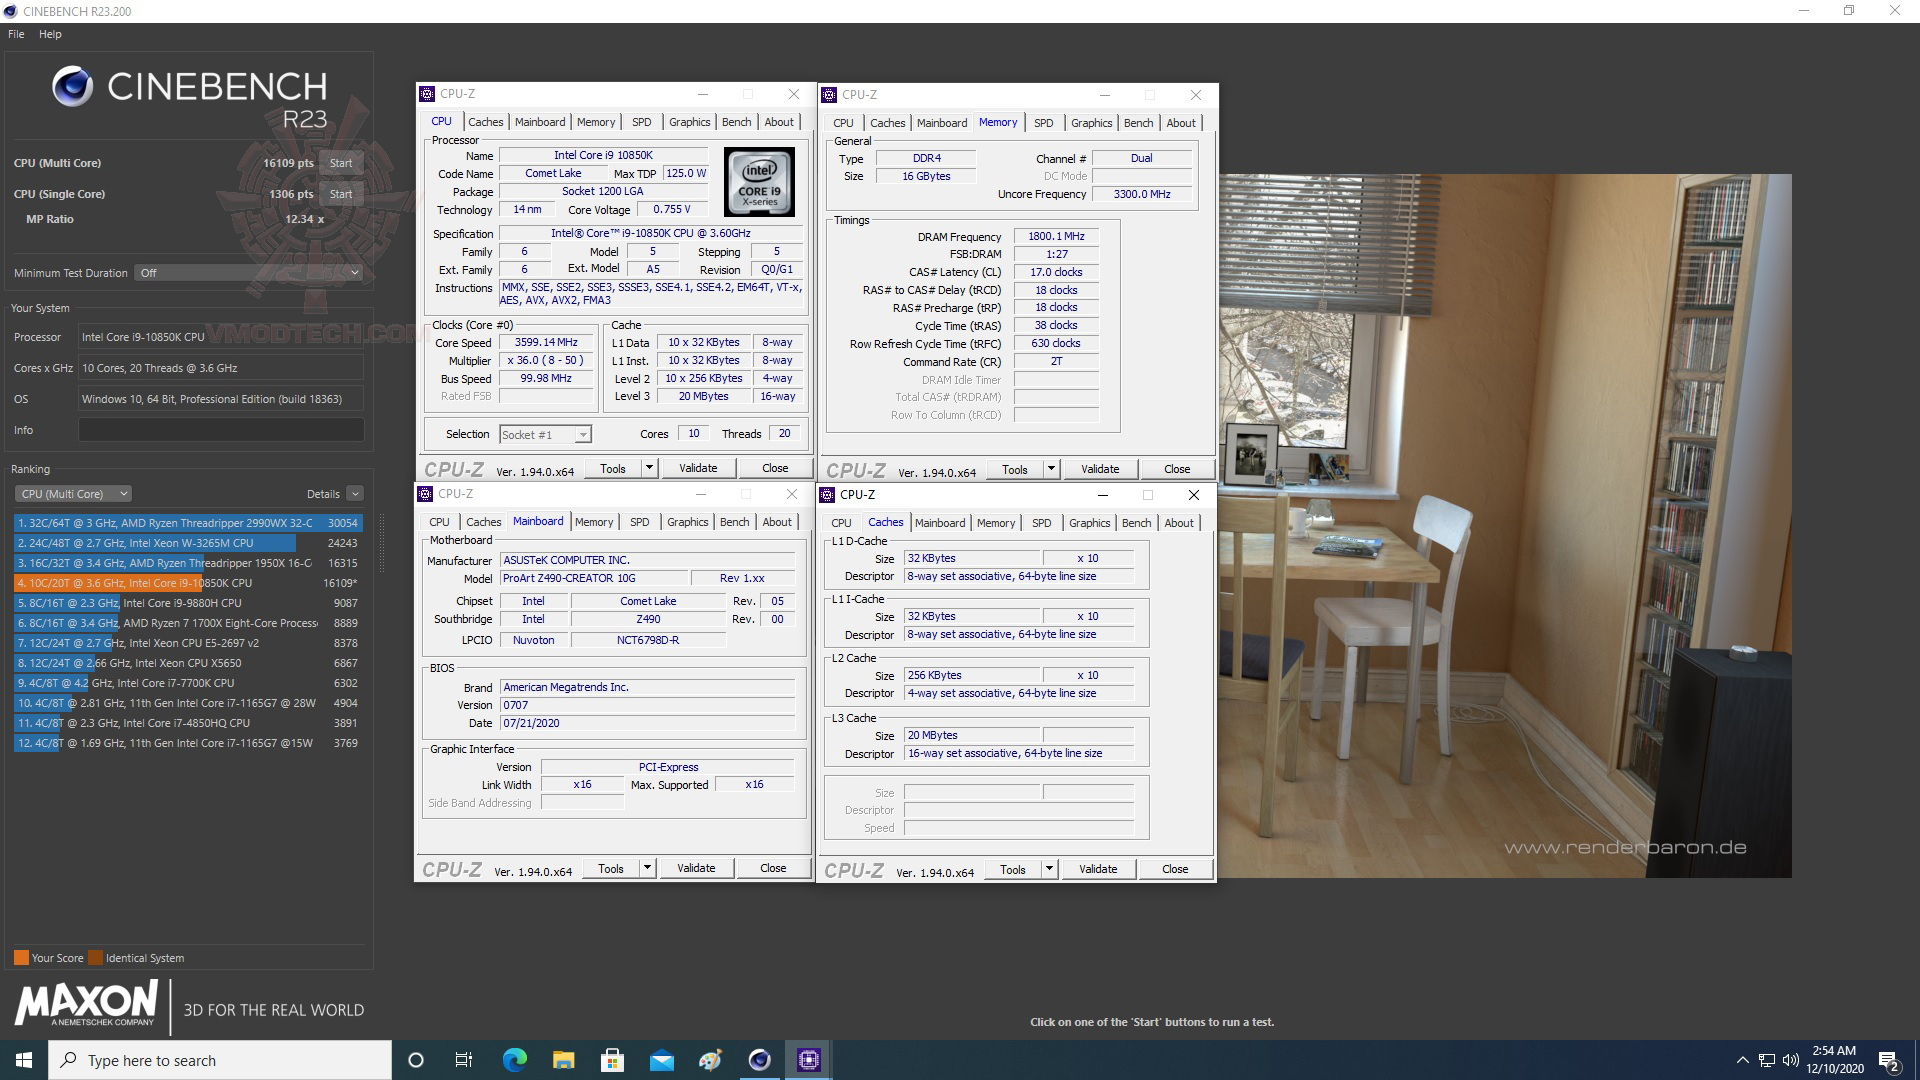The width and height of the screenshot is (1920, 1080).
Task: Open the Mail app icon
Action: tap(661, 1060)
